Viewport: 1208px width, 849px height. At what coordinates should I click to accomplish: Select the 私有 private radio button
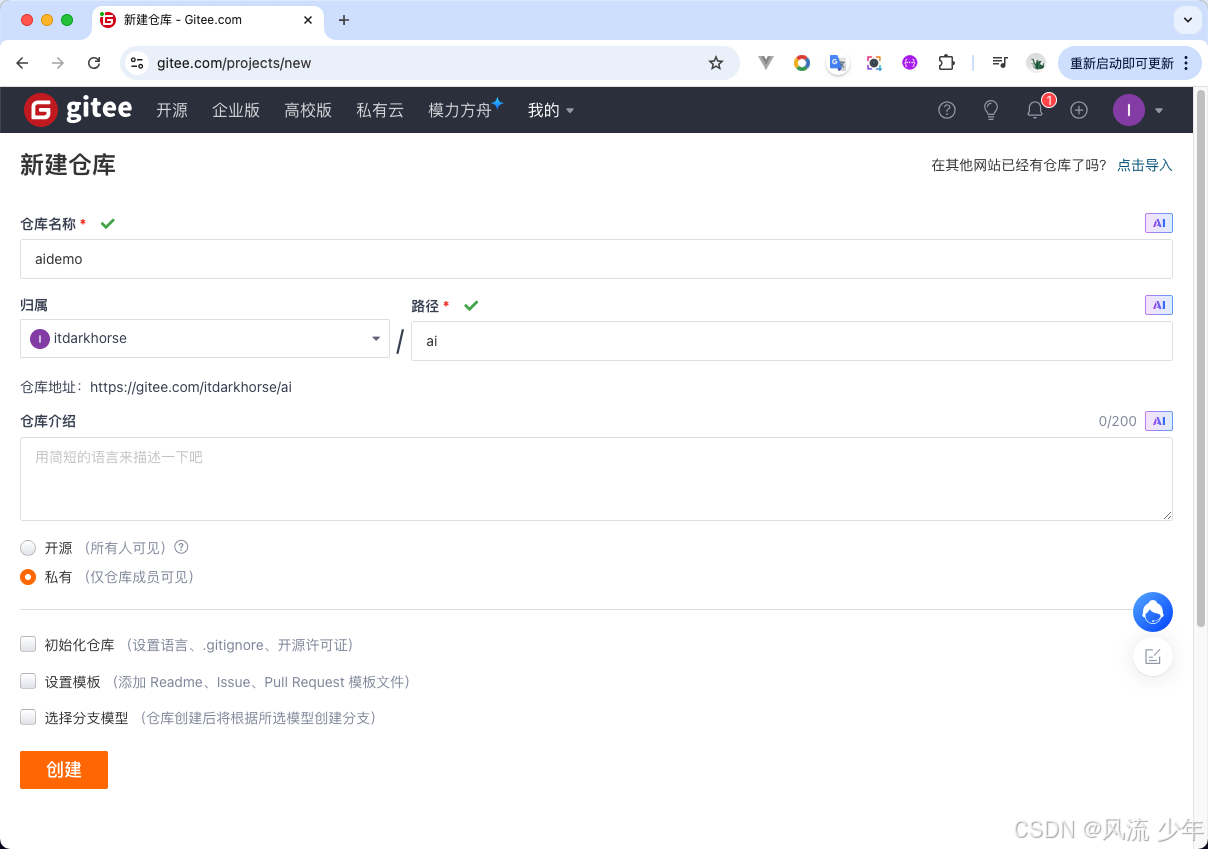click(x=28, y=577)
